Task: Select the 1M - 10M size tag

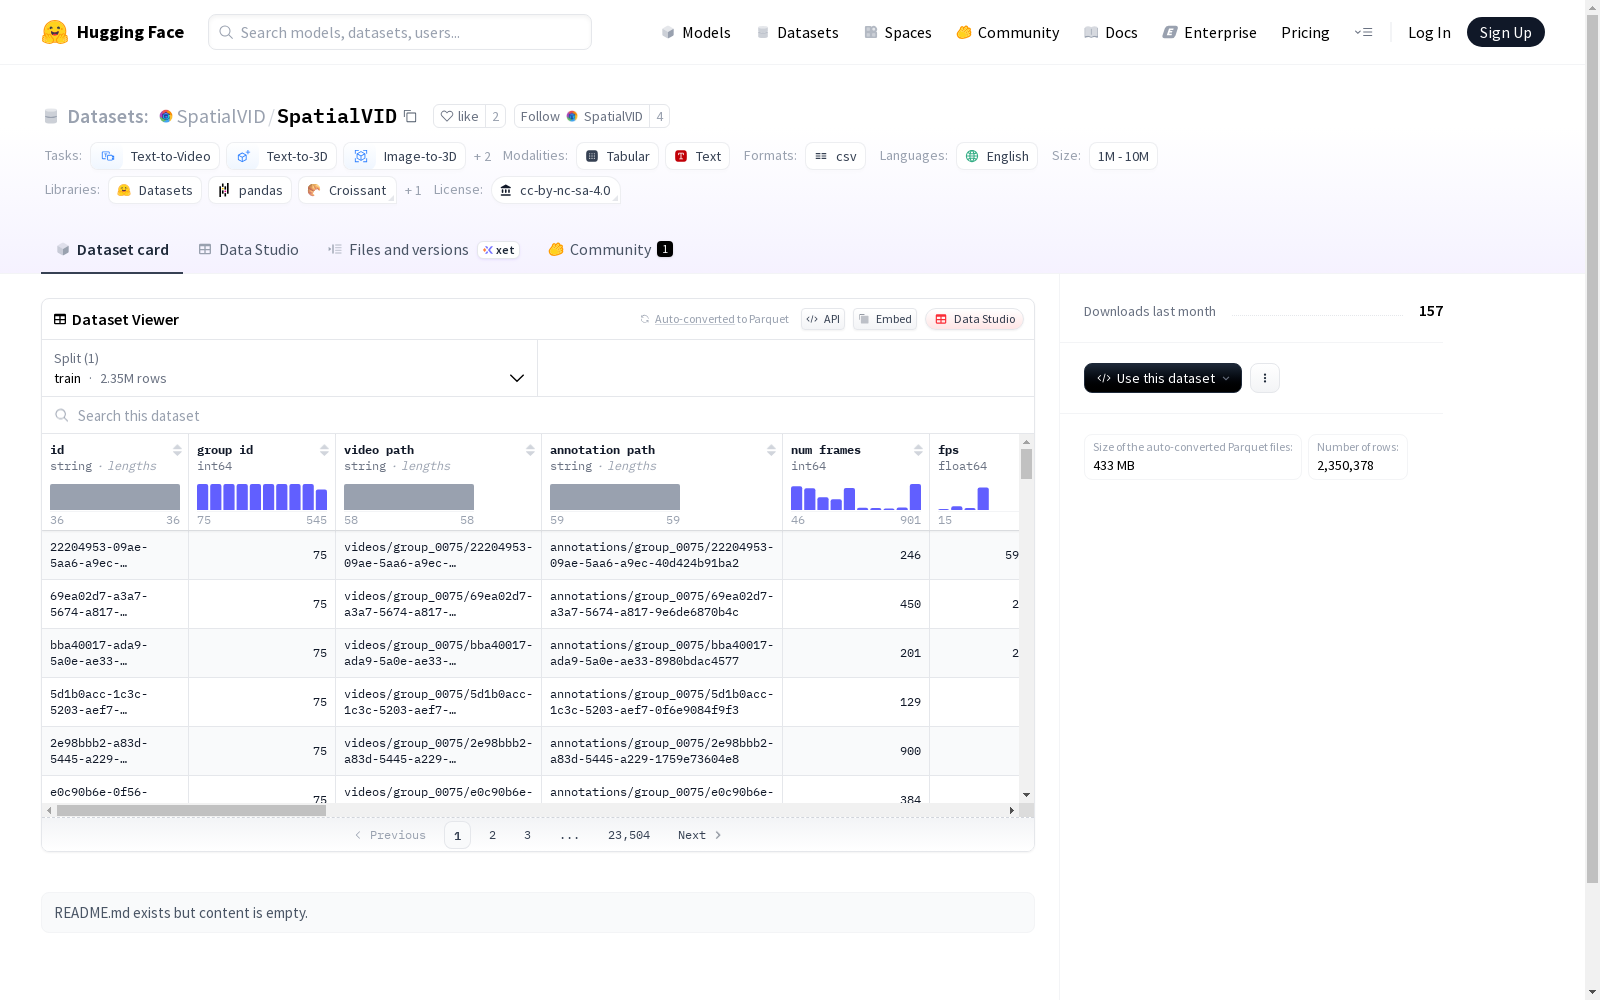Action: pyautogui.click(x=1123, y=156)
